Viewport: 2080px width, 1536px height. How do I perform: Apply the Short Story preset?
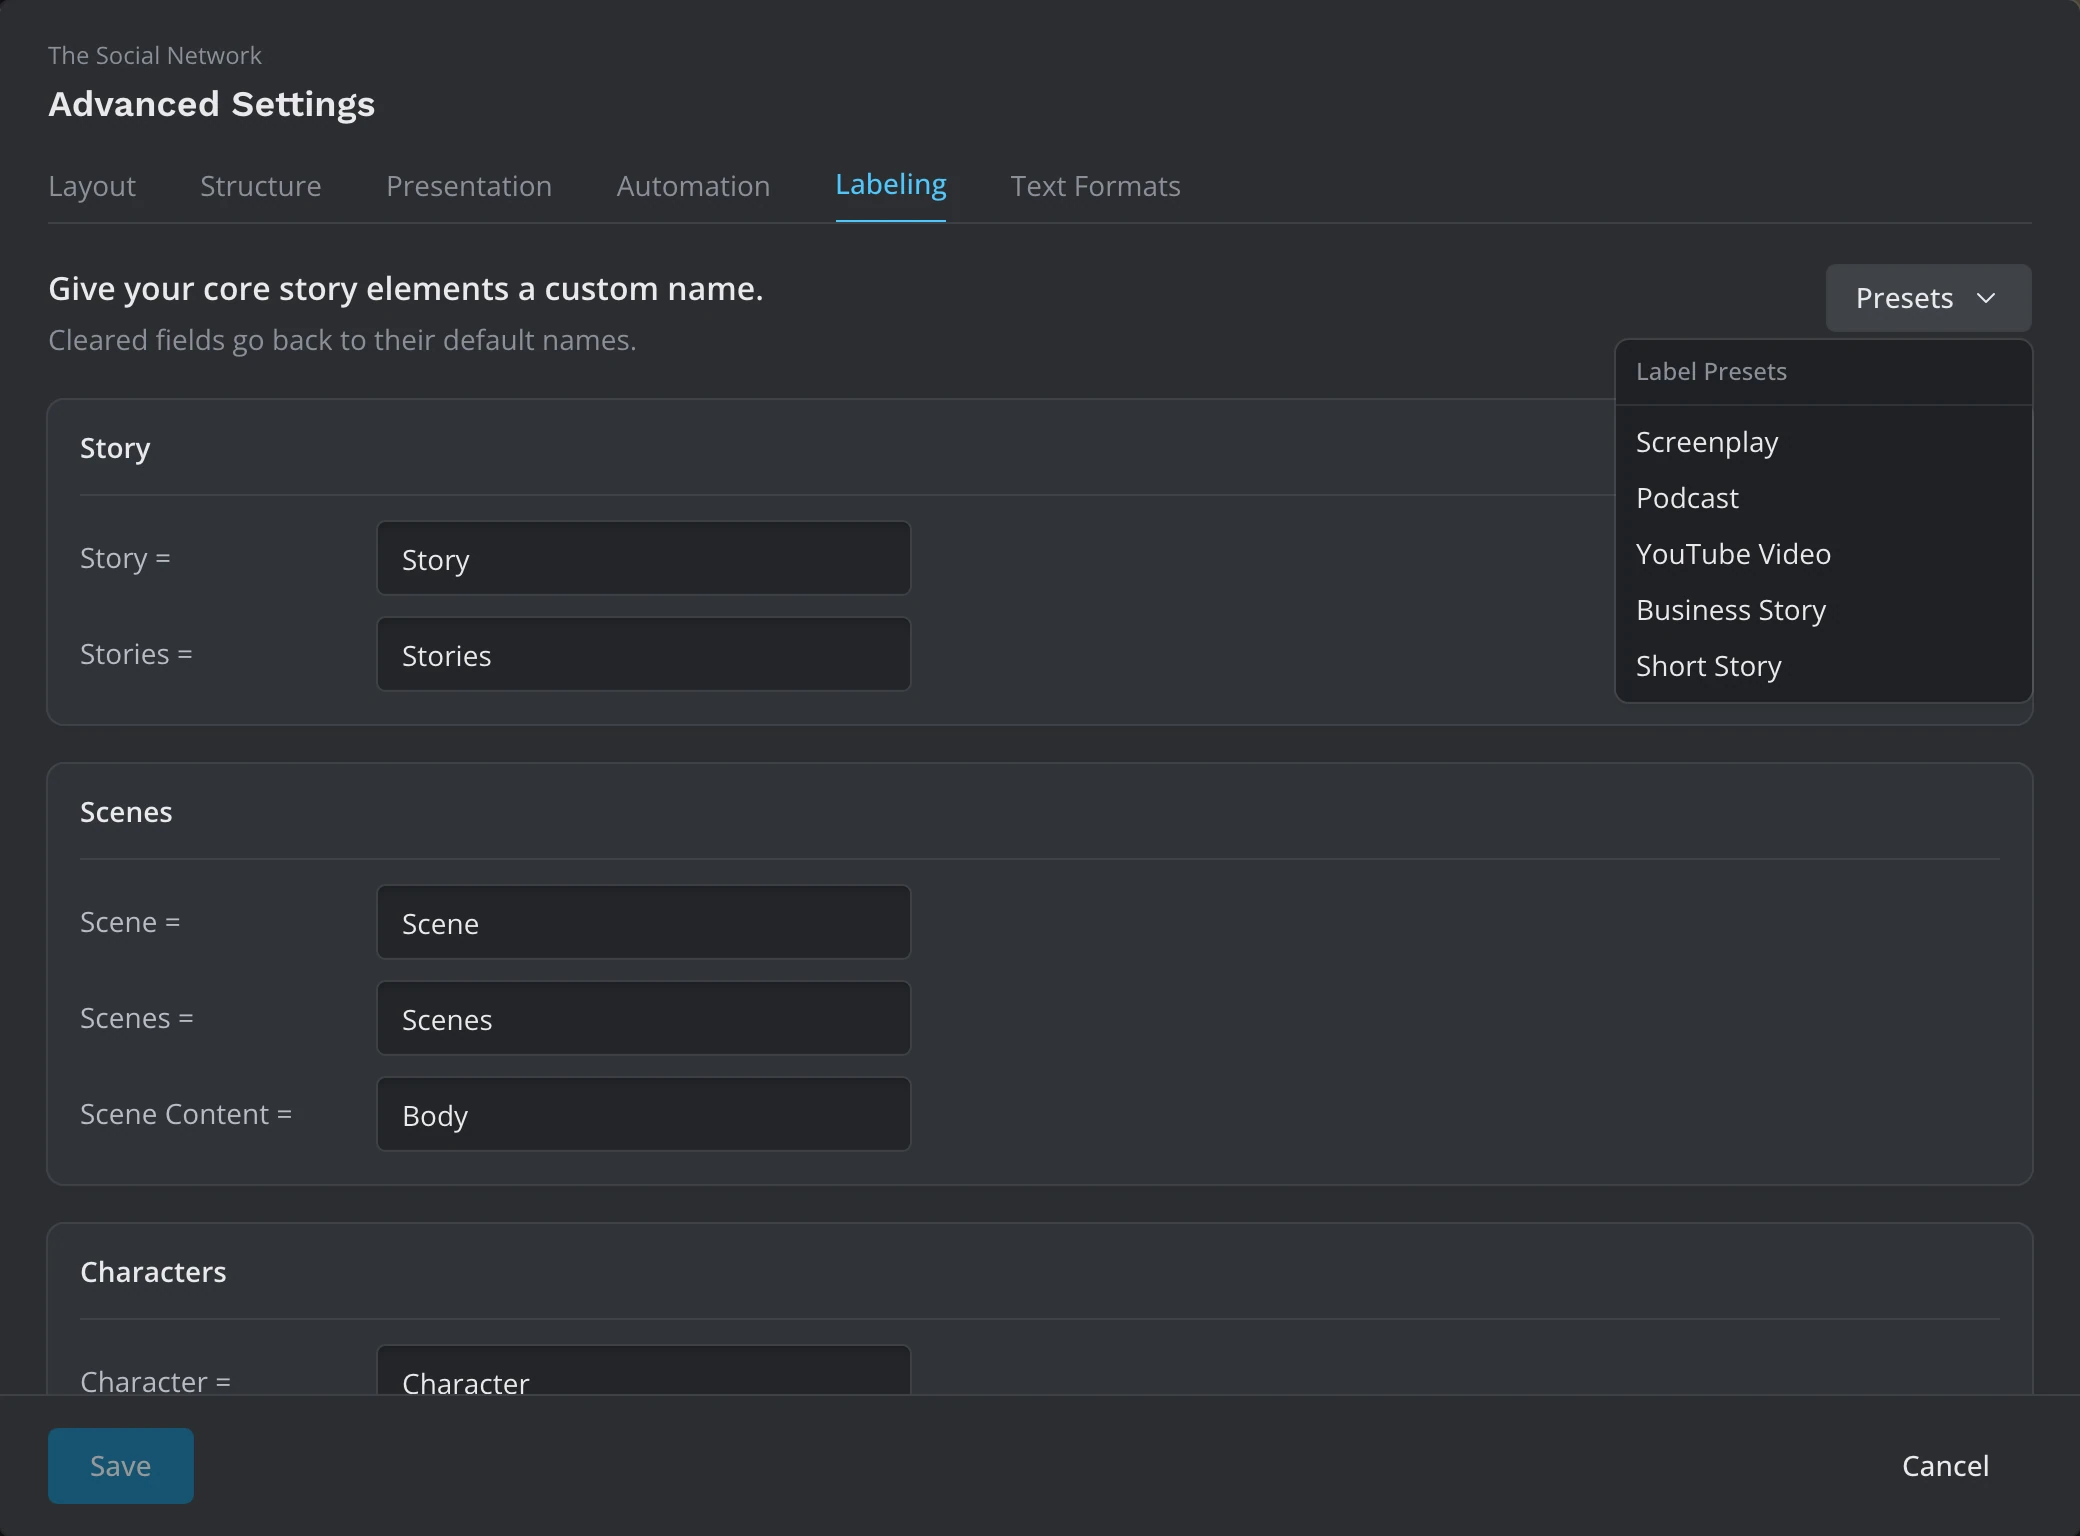(x=1823, y=666)
